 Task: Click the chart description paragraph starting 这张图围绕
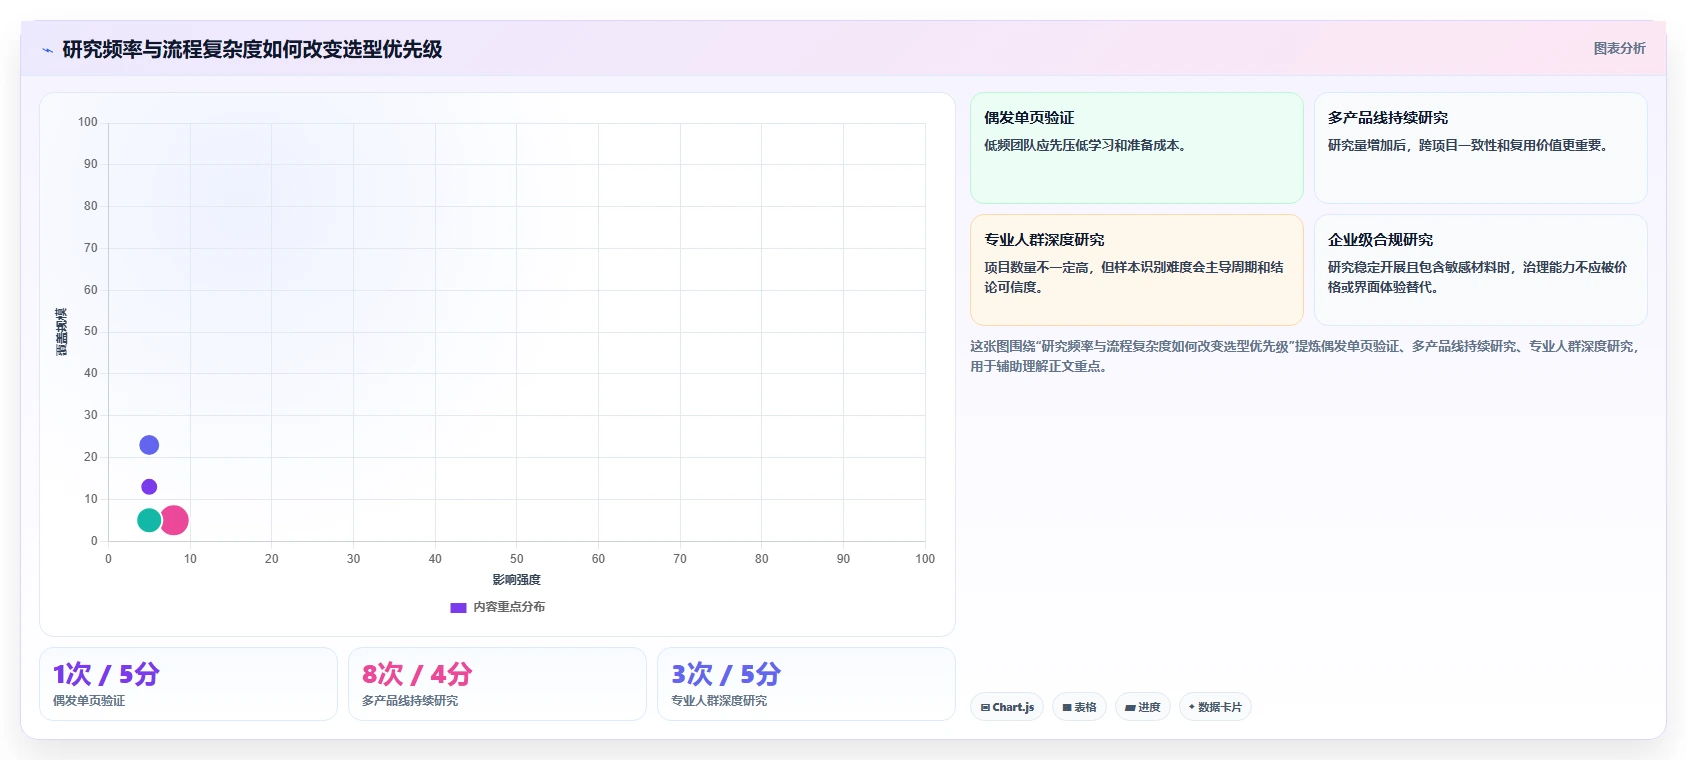point(1304,356)
